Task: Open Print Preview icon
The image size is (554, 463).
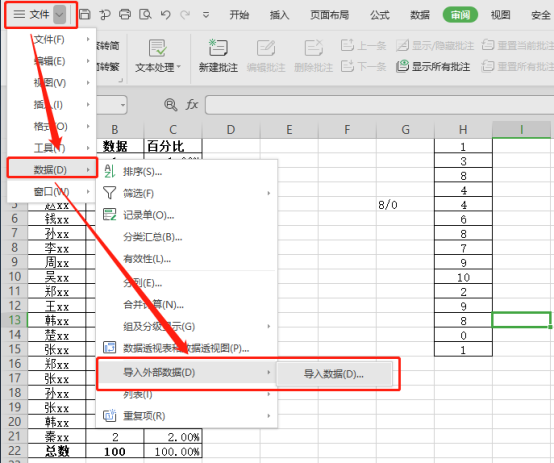Action: pyautogui.click(x=145, y=14)
